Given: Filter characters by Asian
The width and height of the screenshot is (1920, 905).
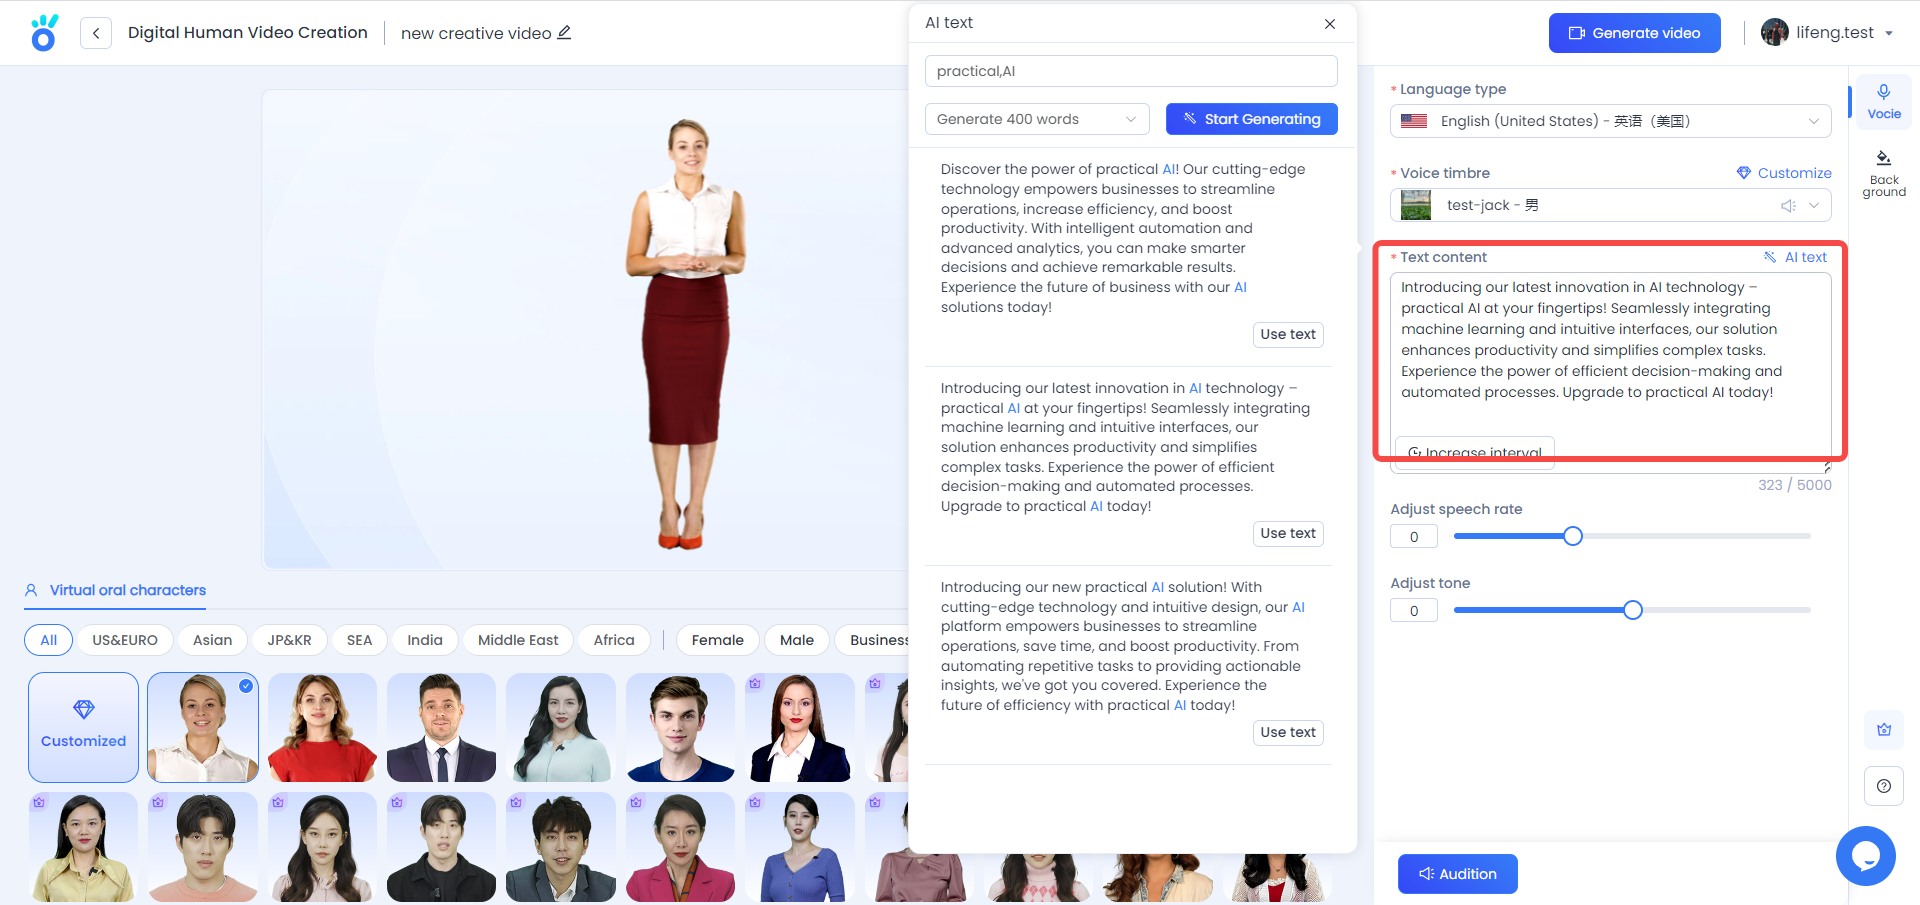Looking at the screenshot, I should click(x=213, y=640).
